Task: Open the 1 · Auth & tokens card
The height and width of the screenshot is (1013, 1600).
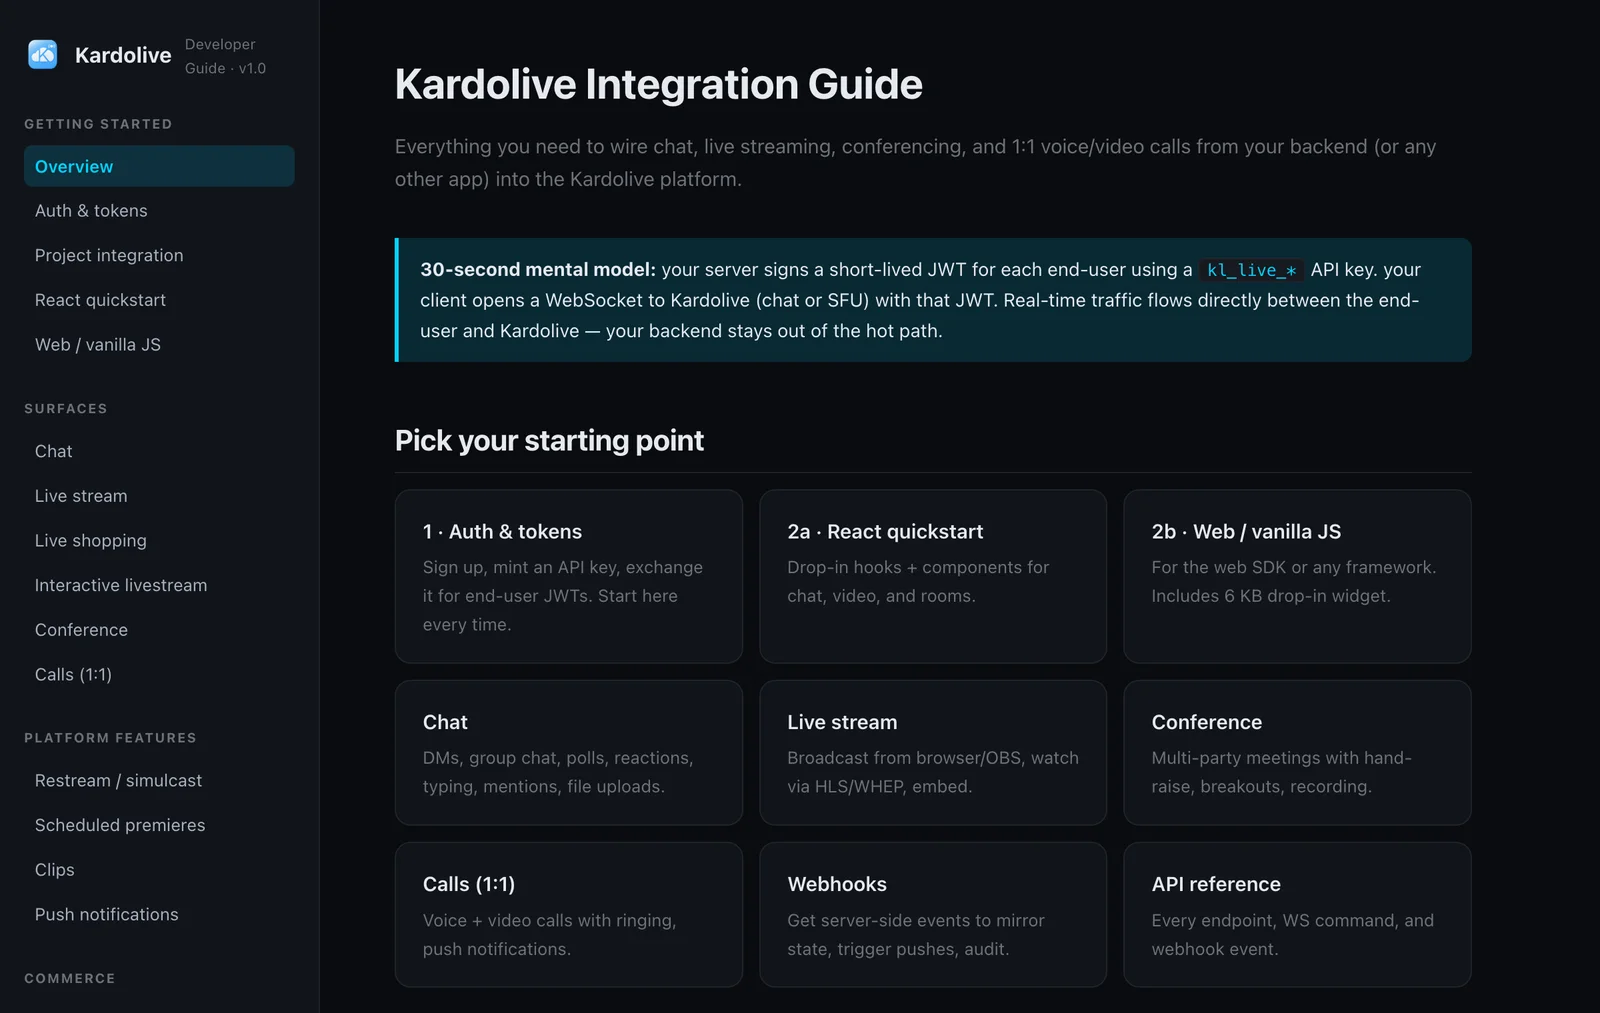Action: tap(569, 576)
